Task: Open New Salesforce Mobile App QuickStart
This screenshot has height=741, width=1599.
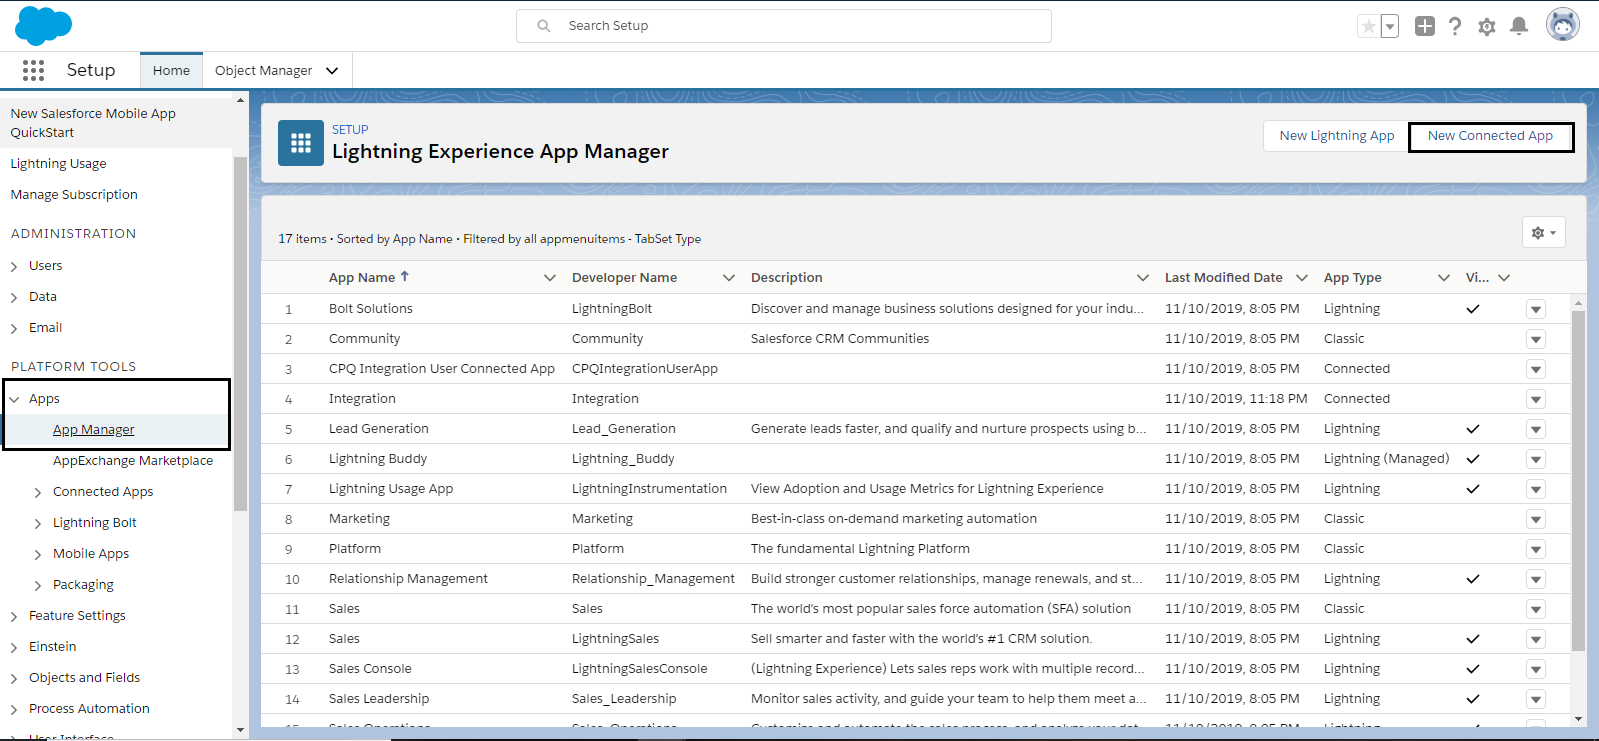Action: (x=93, y=123)
